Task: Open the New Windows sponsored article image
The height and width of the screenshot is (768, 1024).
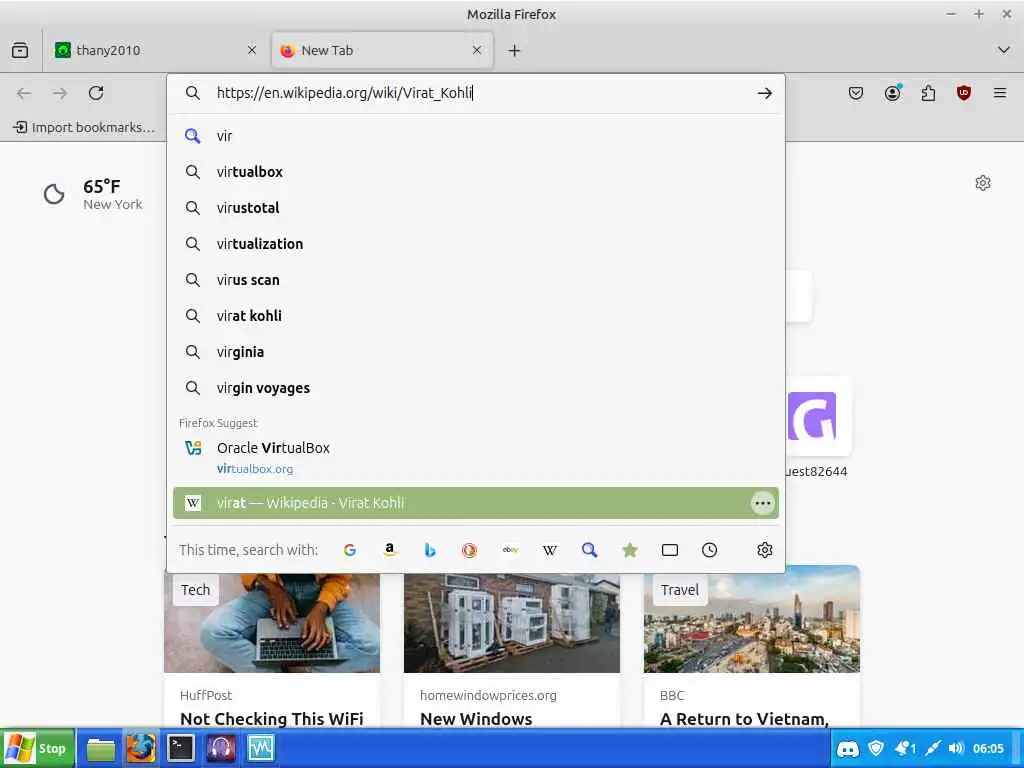Action: coord(512,623)
